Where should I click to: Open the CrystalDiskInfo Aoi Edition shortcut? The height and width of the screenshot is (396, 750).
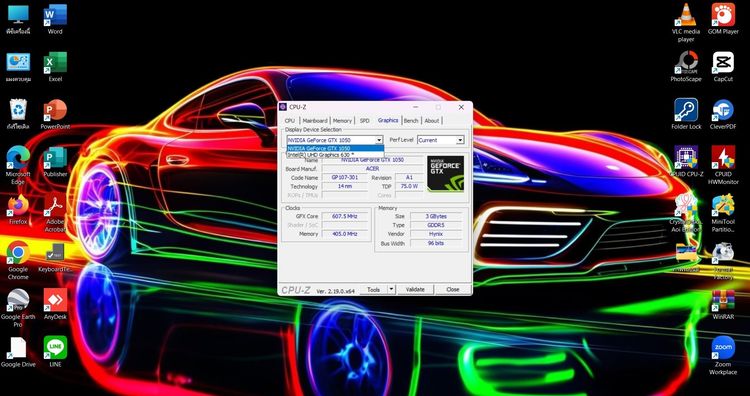686,213
